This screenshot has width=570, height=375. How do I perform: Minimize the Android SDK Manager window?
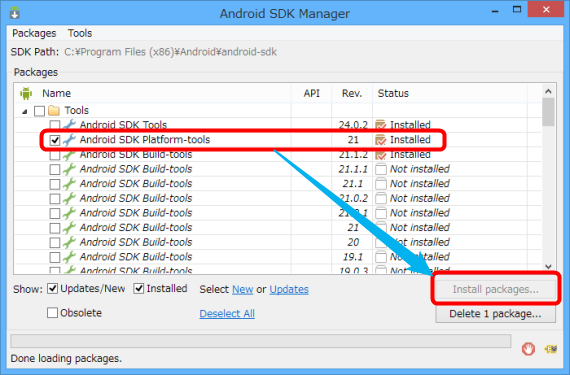[495, 11]
